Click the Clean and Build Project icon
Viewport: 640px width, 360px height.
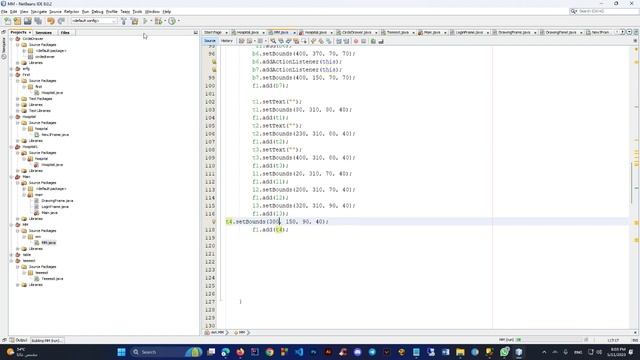[134, 21]
